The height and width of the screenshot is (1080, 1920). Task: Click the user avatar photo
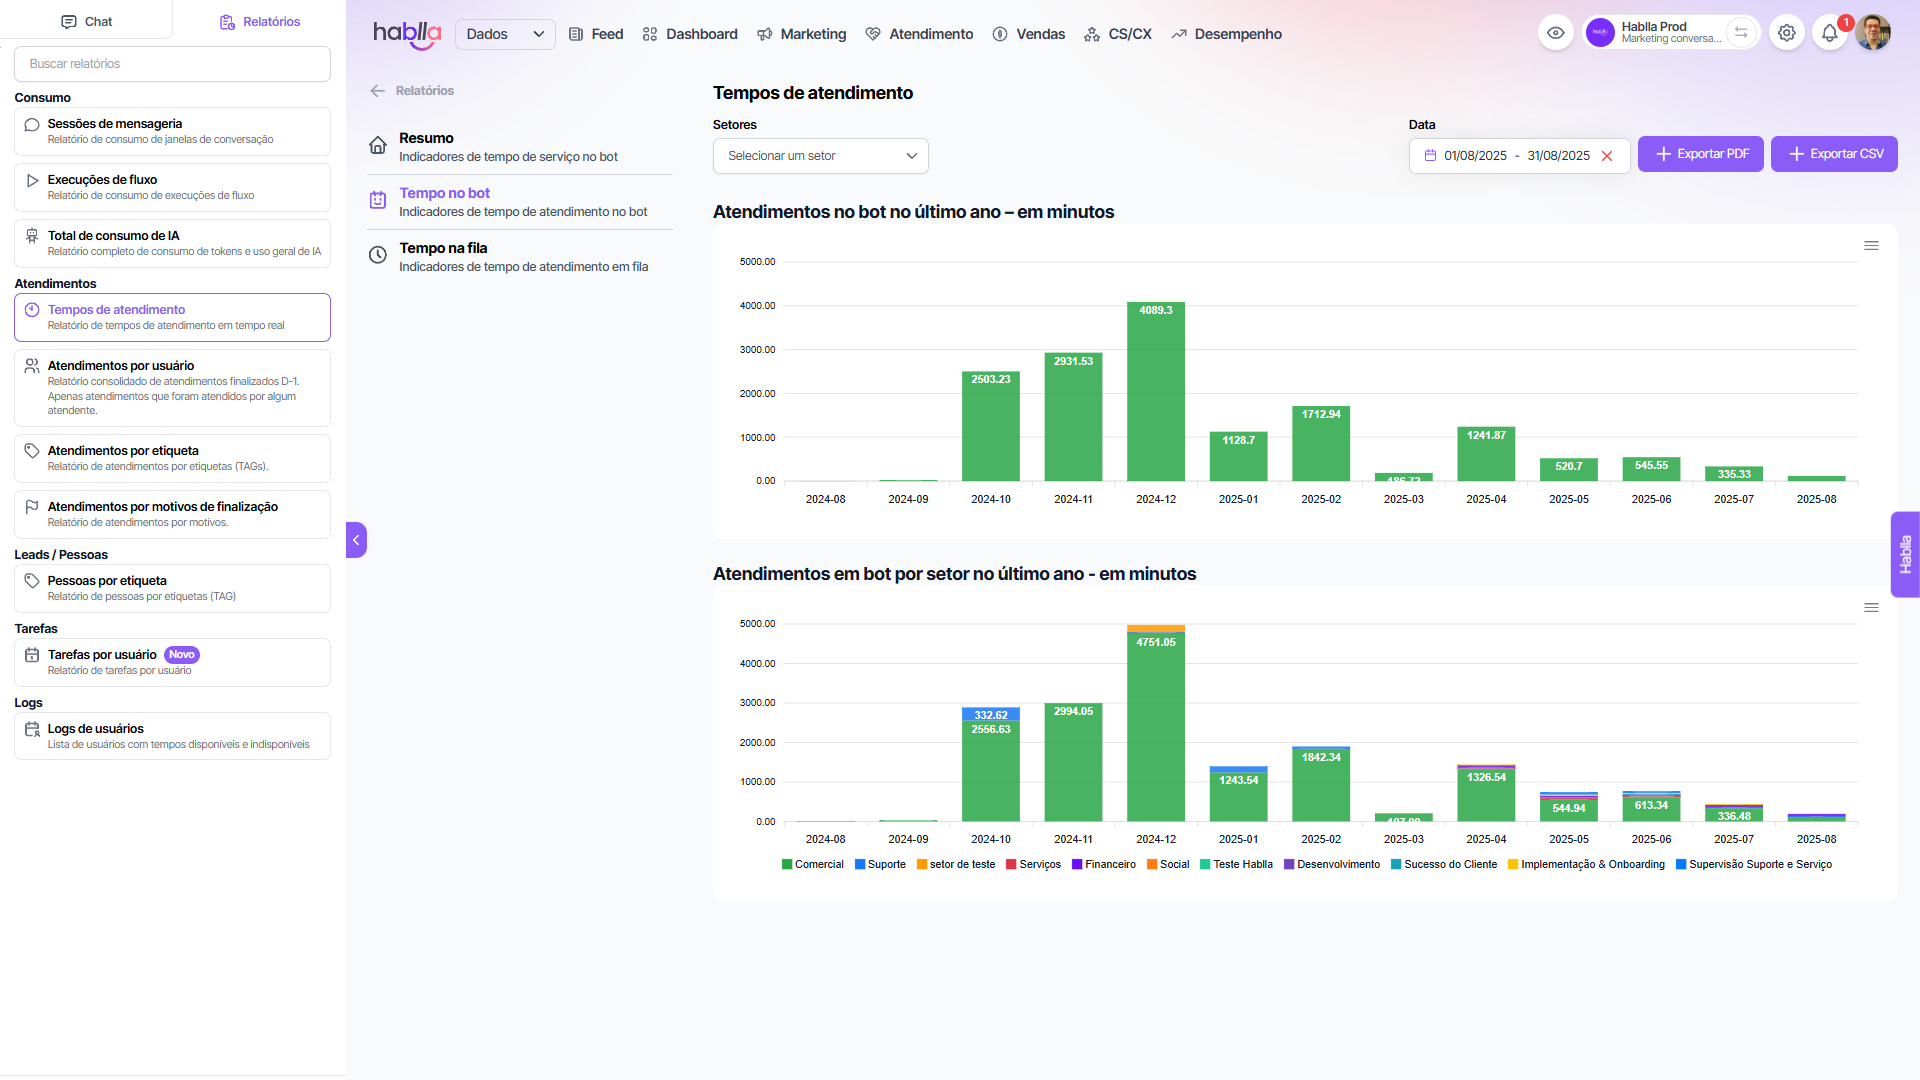pyautogui.click(x=1873, y=33)
